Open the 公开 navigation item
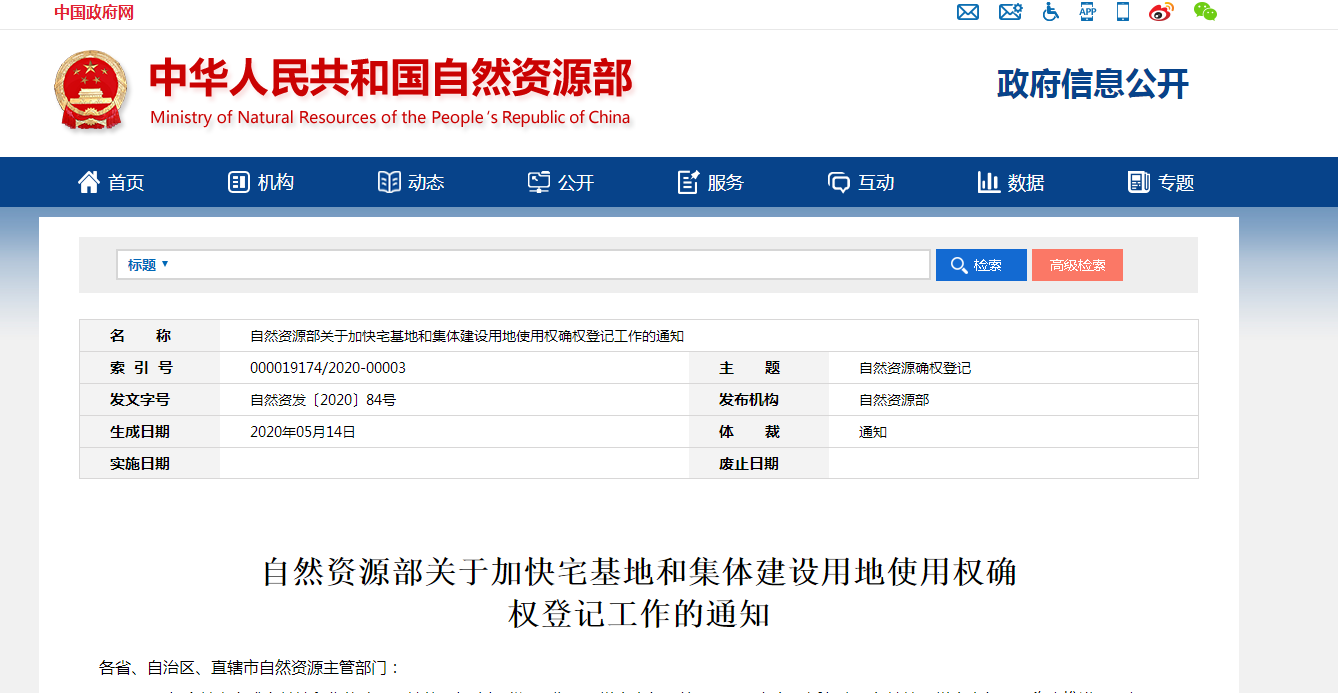The height and width of the screenshot is (693, 1338). tap(561, 182)
